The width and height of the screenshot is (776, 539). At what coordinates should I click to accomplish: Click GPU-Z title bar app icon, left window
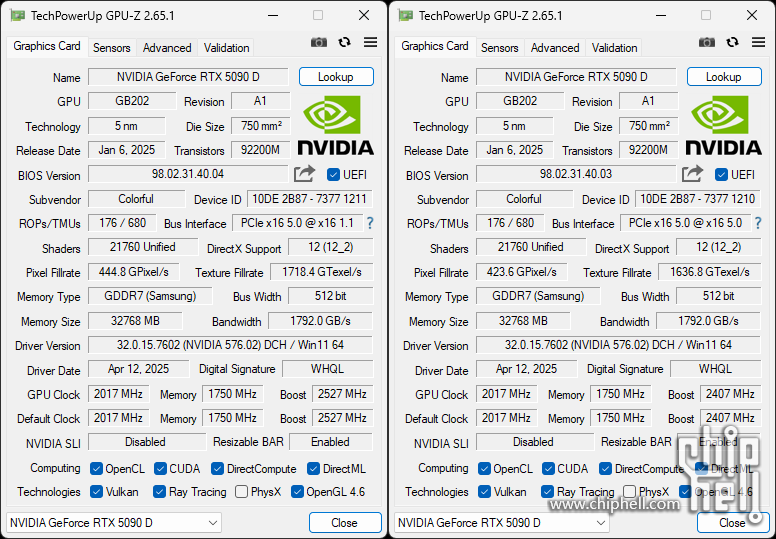click(x=17, y=15)
